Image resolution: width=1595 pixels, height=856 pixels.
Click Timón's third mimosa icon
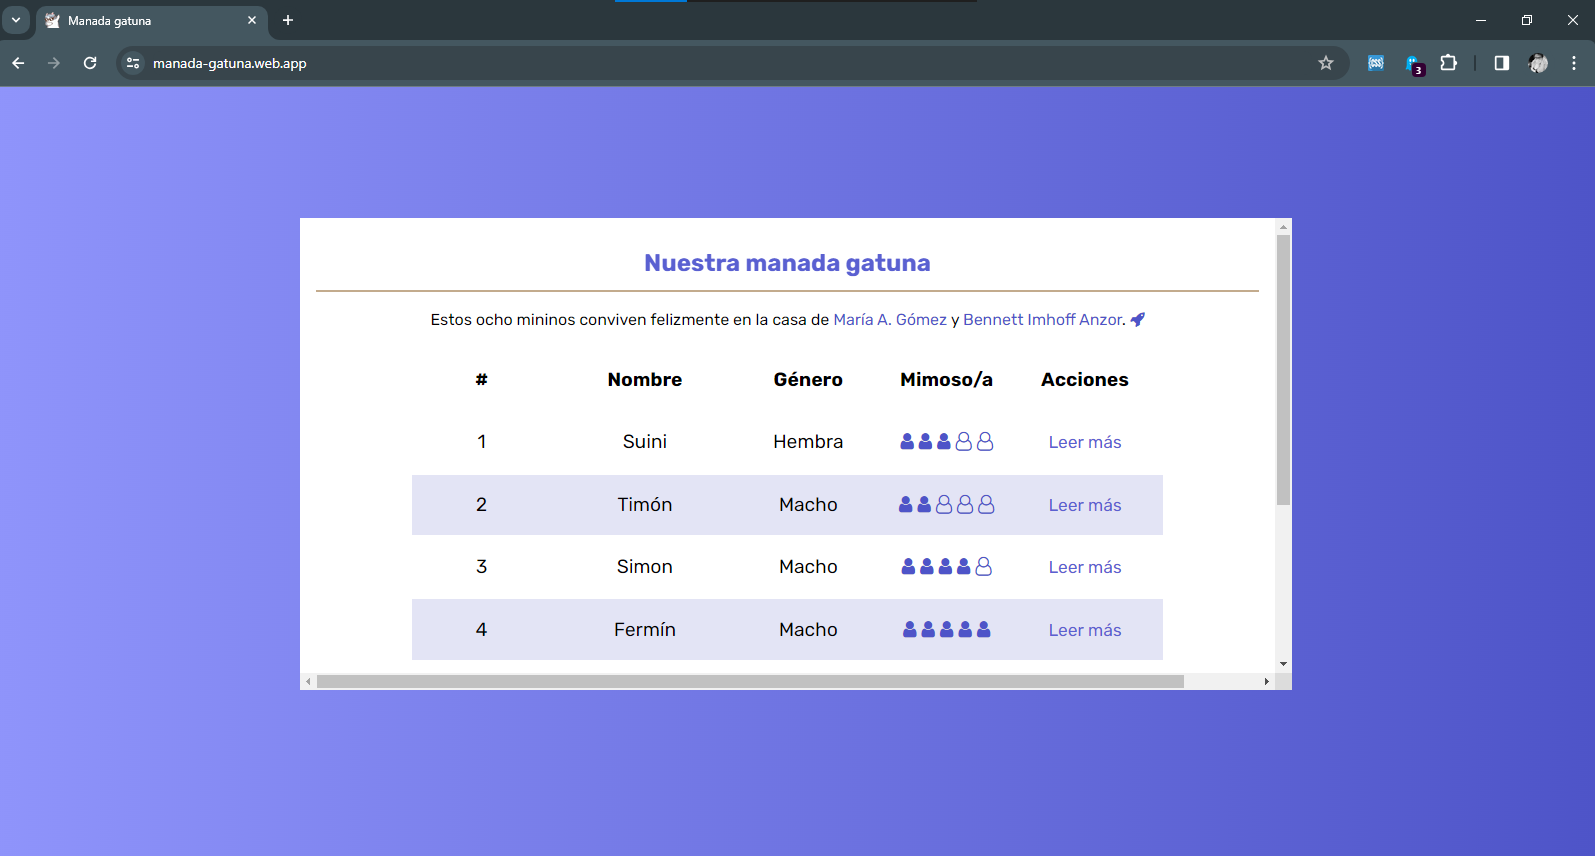tap(944, 504)
